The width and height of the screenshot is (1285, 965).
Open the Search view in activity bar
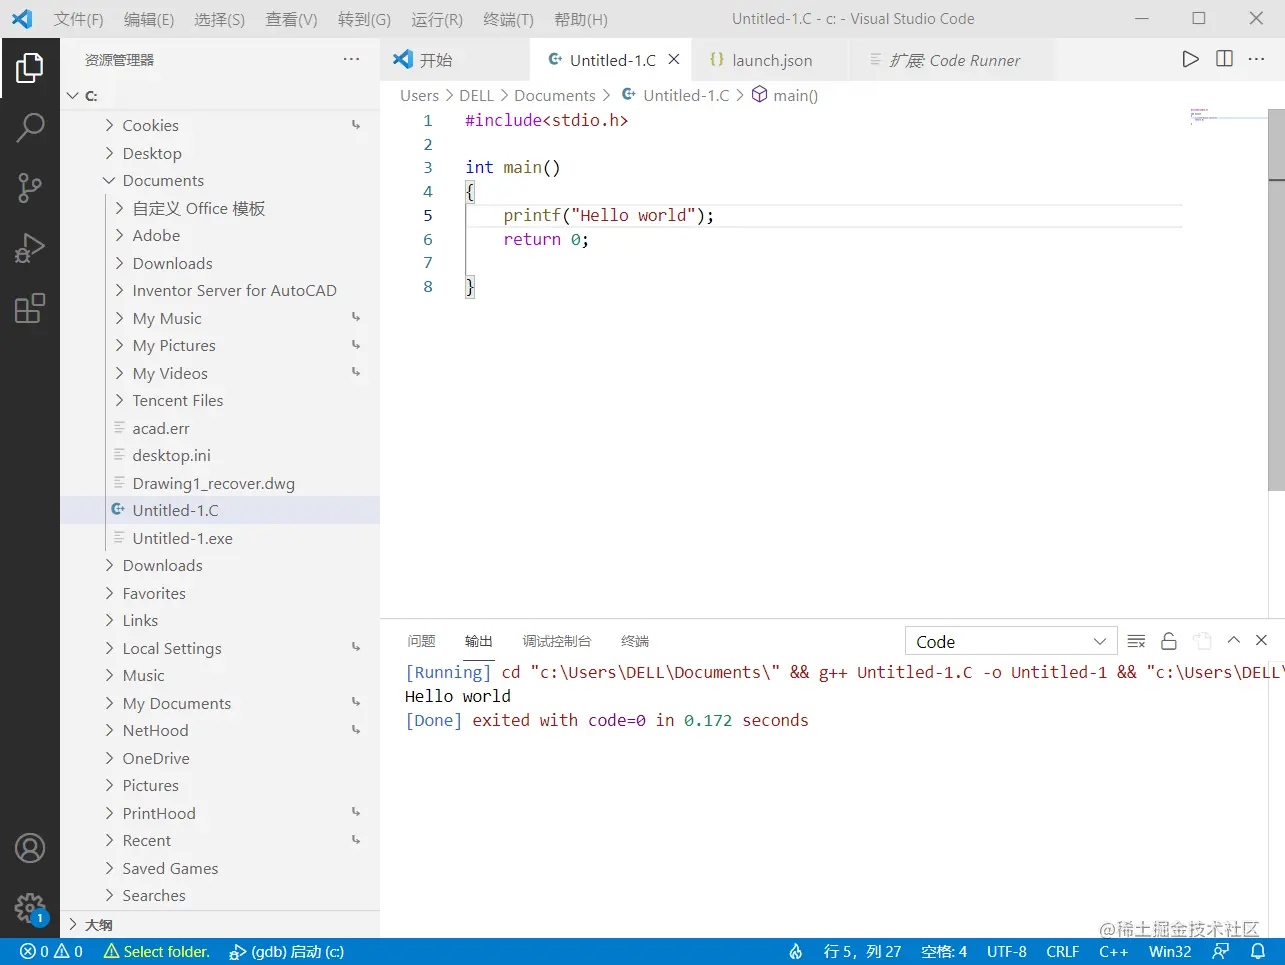tap(30, 127)
